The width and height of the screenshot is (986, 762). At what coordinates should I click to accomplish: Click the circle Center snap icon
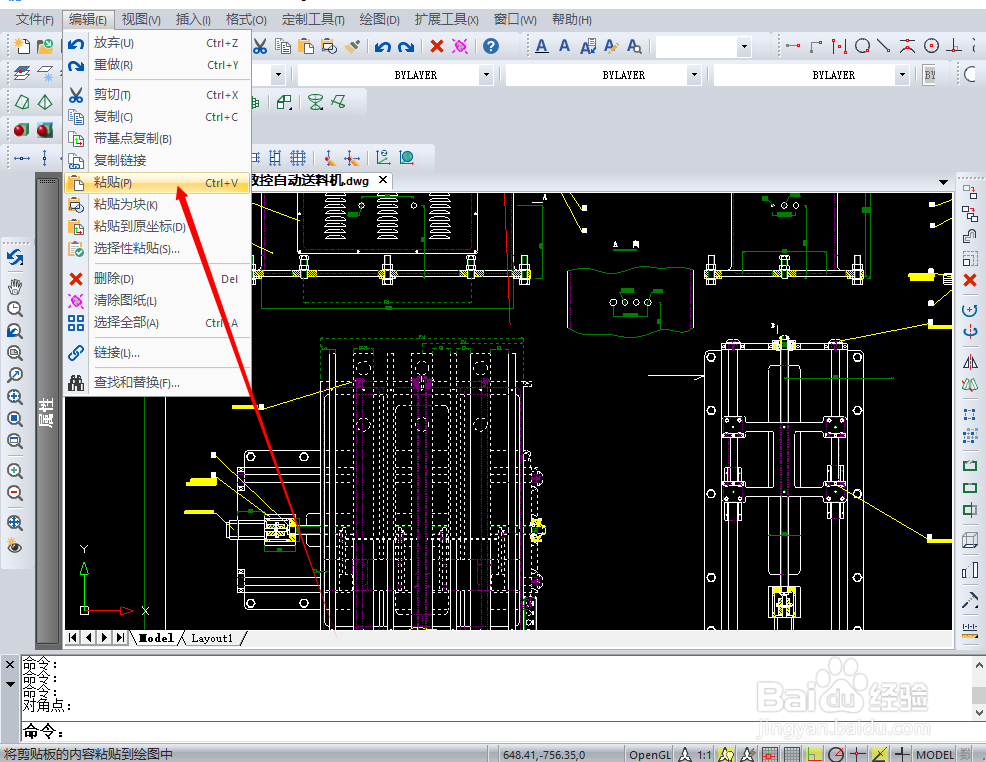coord(931,46)
